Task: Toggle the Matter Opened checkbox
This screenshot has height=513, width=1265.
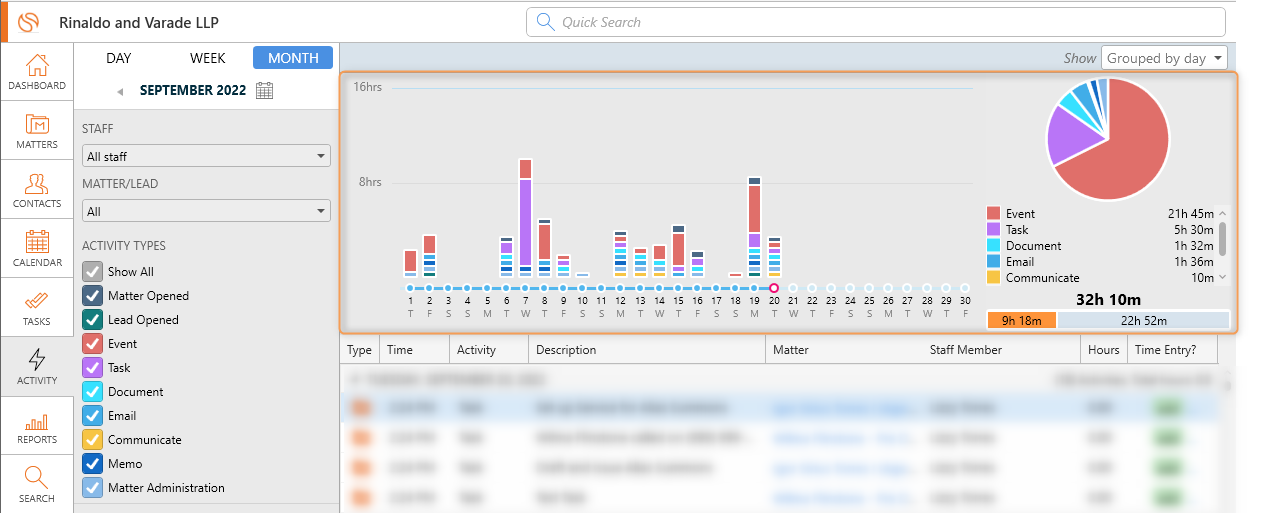Action: coord(92,296)
